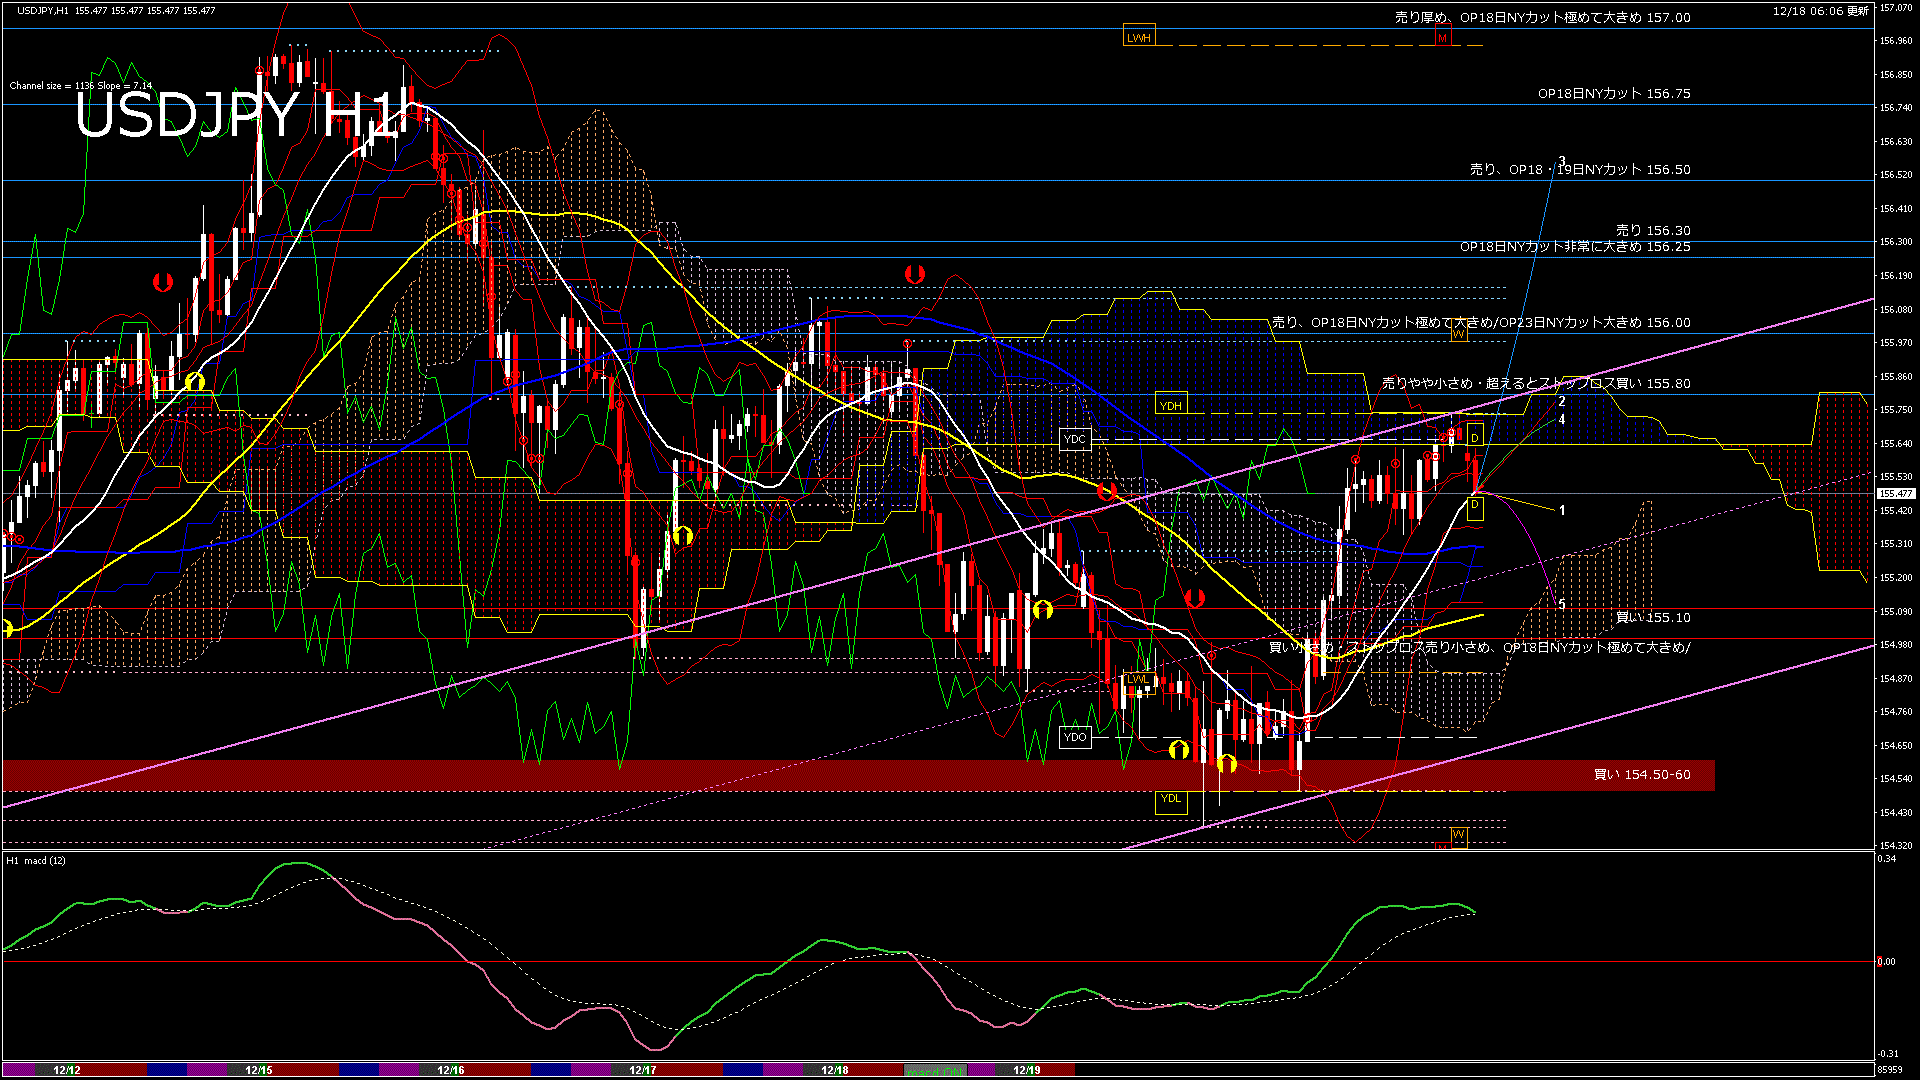Click the yellow up-arrow signal just left of the YDL label
This screenshot has height=1080, width=1920.
(1179, 749)
